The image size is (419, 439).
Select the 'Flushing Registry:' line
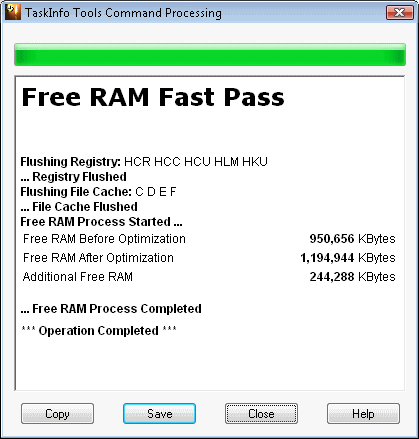pos(144,162)
